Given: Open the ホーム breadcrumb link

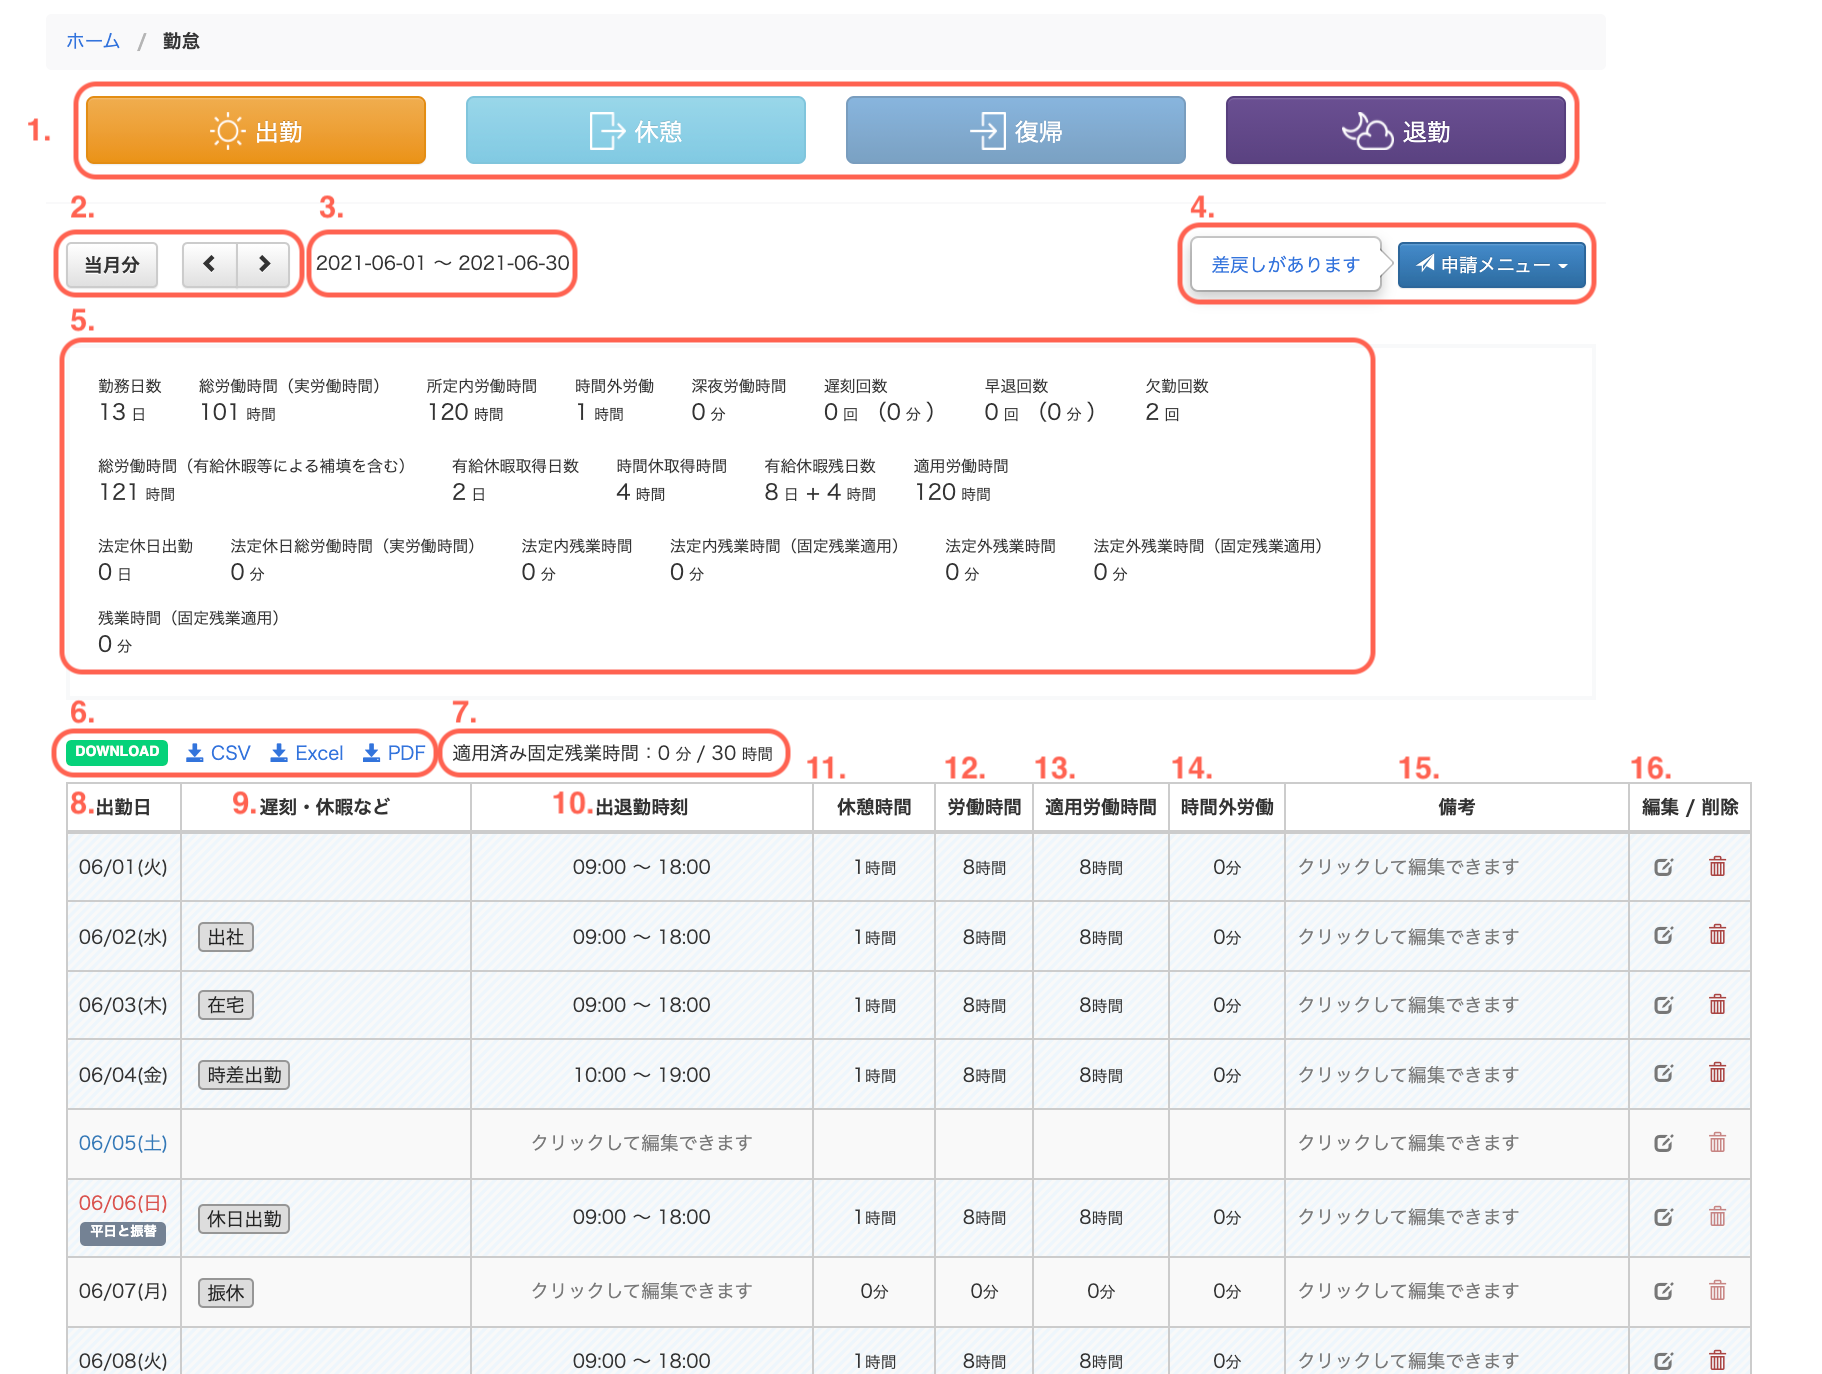Looking at the screenshot, I should [x=93, y=41].
